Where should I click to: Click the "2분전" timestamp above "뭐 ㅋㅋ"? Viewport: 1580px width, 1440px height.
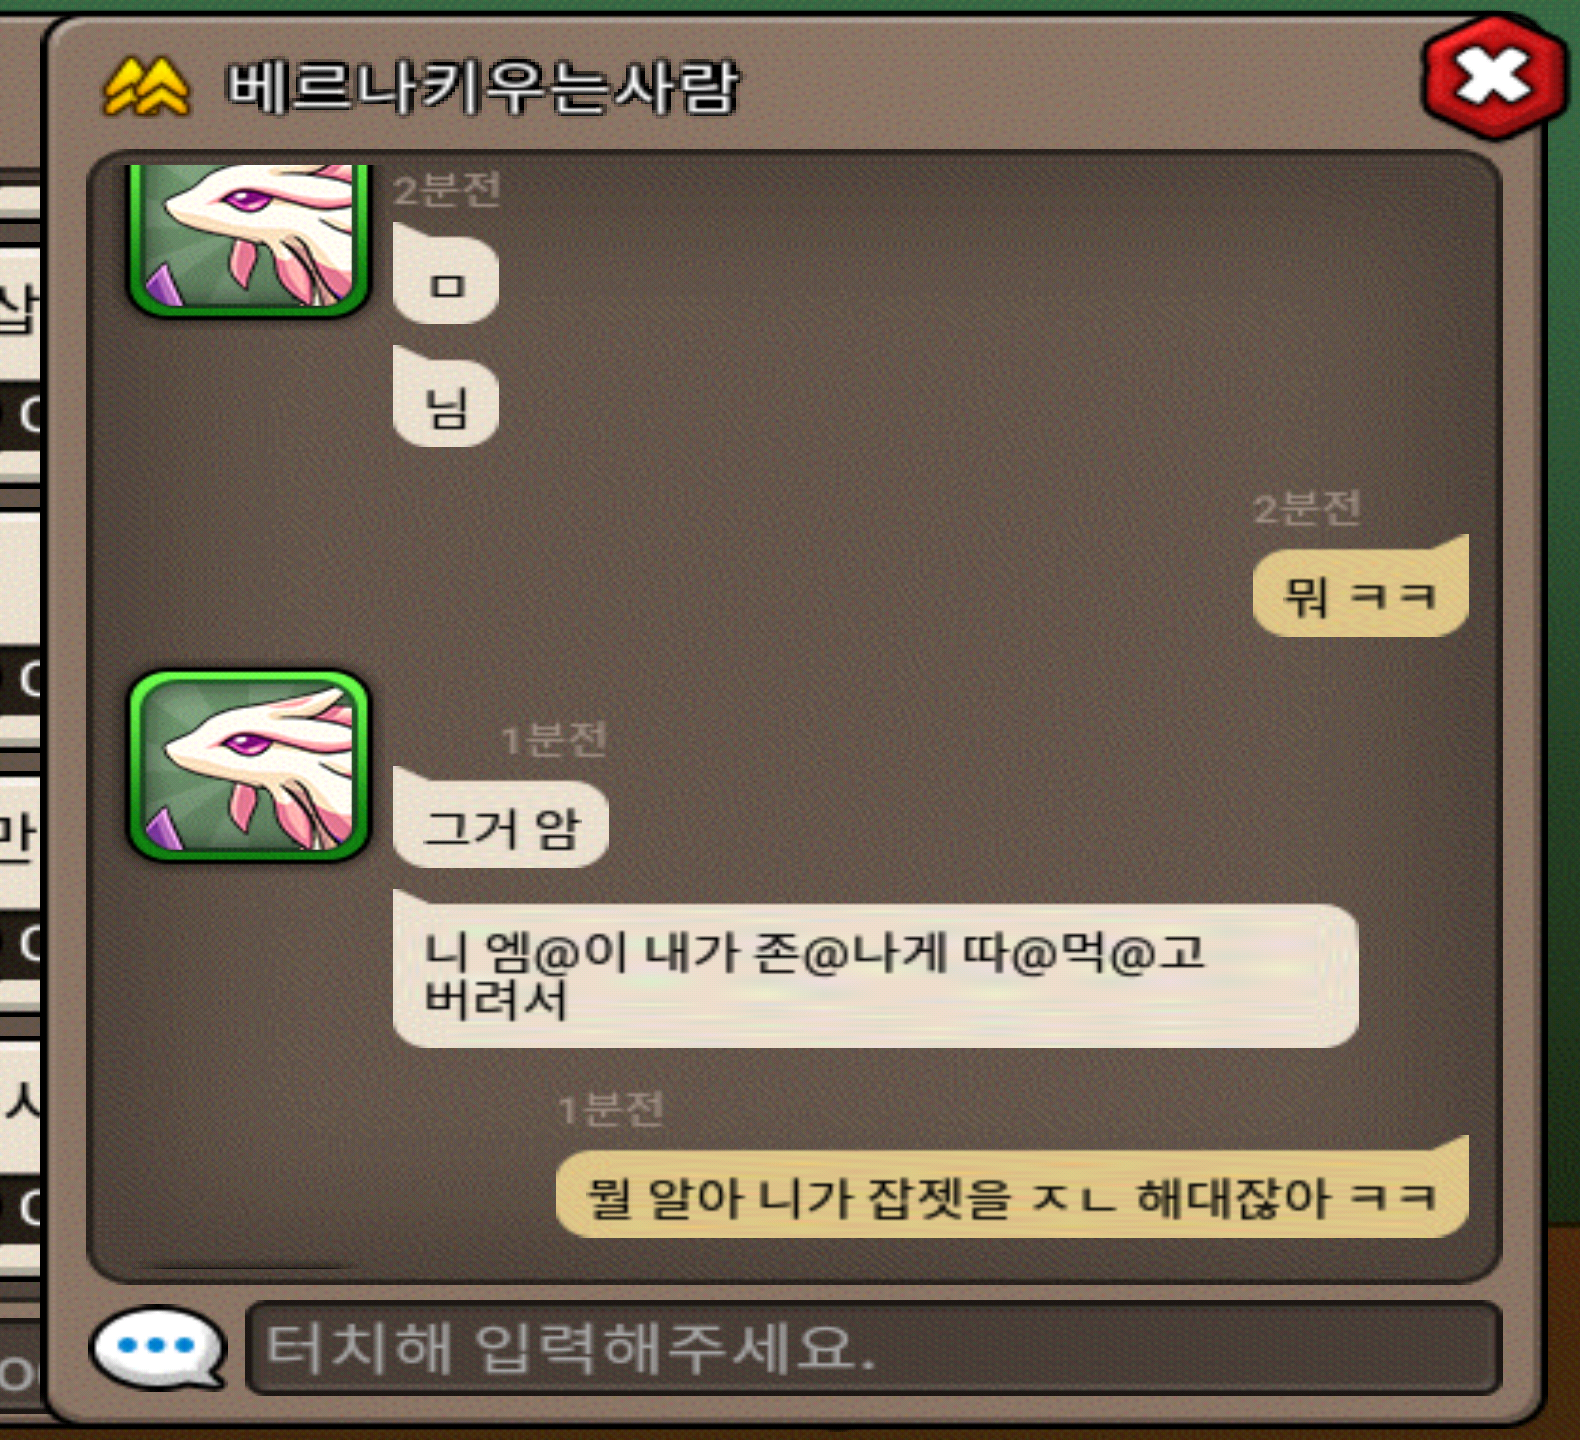[1307, 508]
